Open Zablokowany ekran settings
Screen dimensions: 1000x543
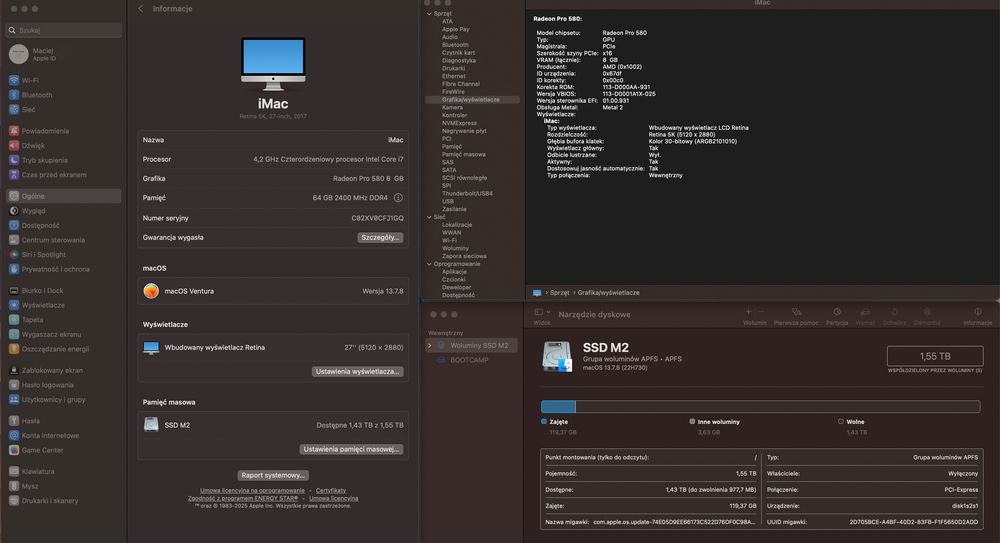pyautogui.click(x=52, y=370)
